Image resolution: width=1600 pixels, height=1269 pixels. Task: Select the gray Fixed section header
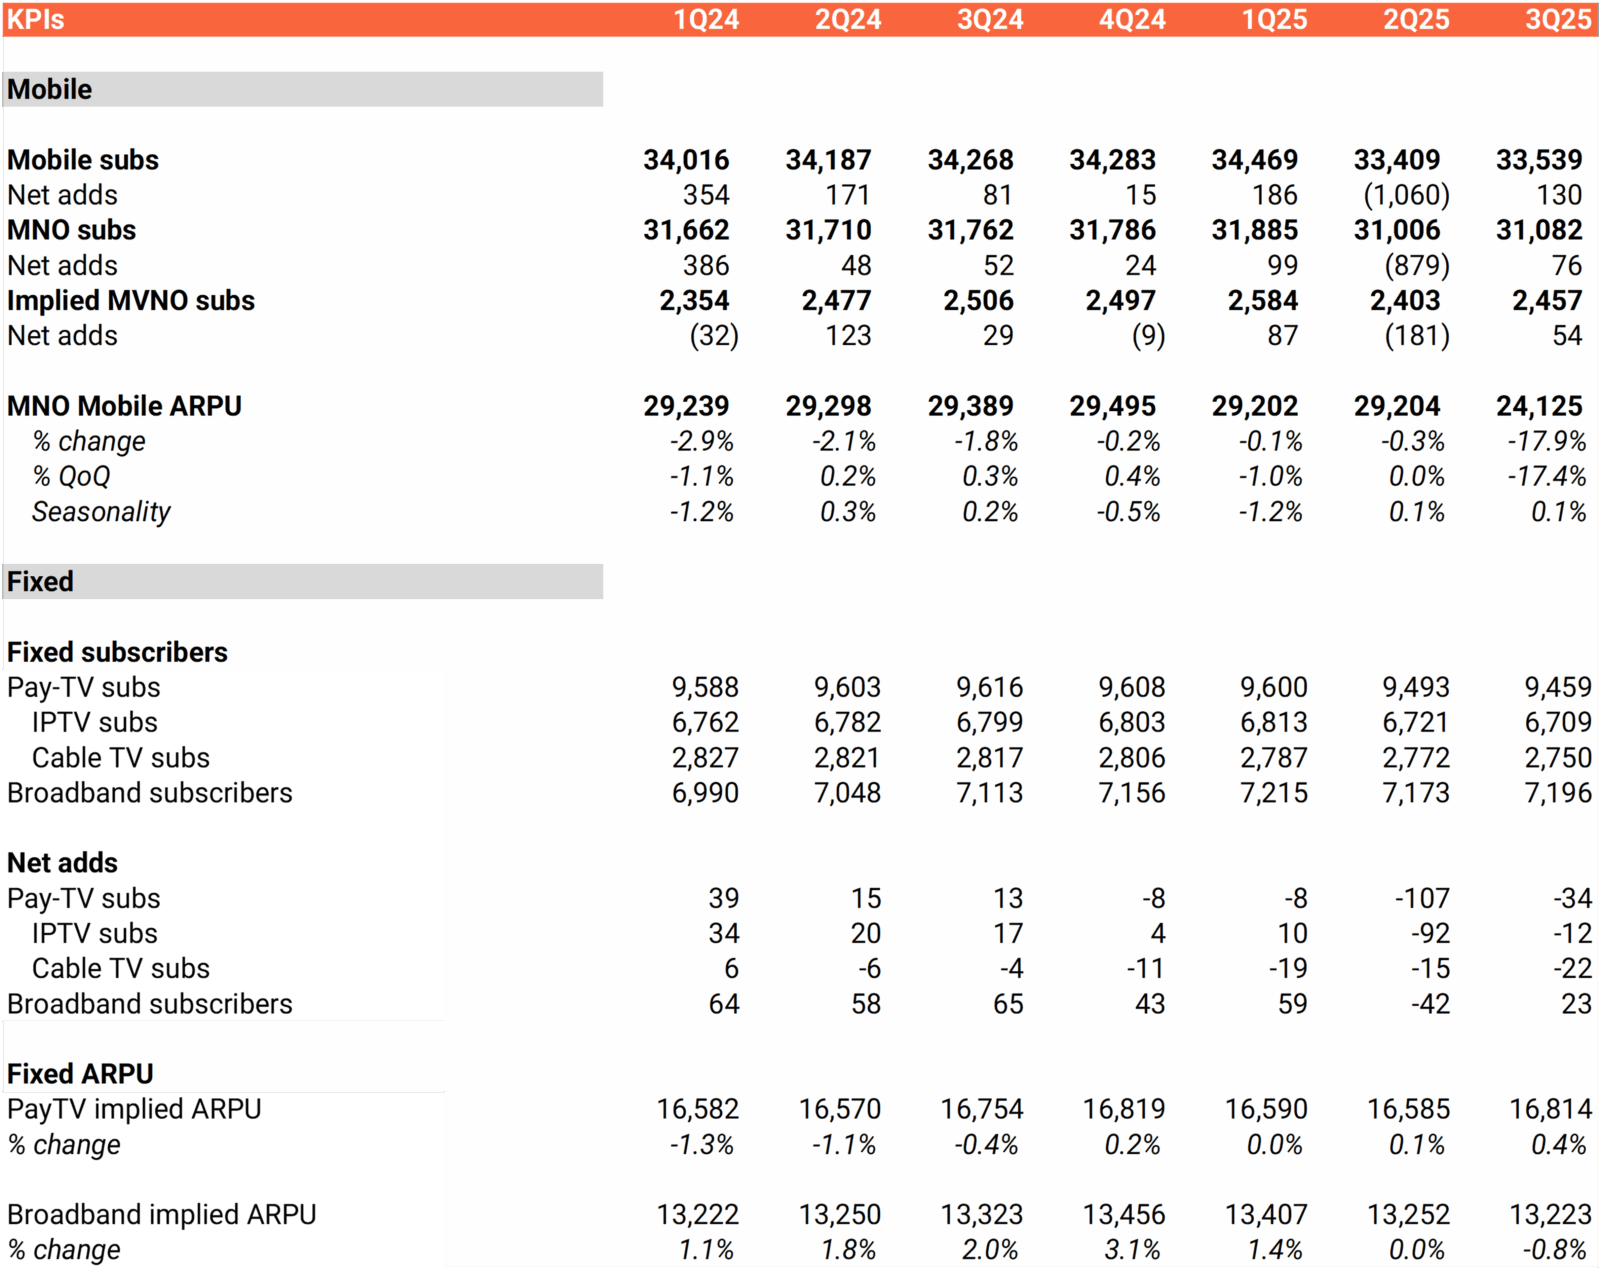(x=302, y=581)
